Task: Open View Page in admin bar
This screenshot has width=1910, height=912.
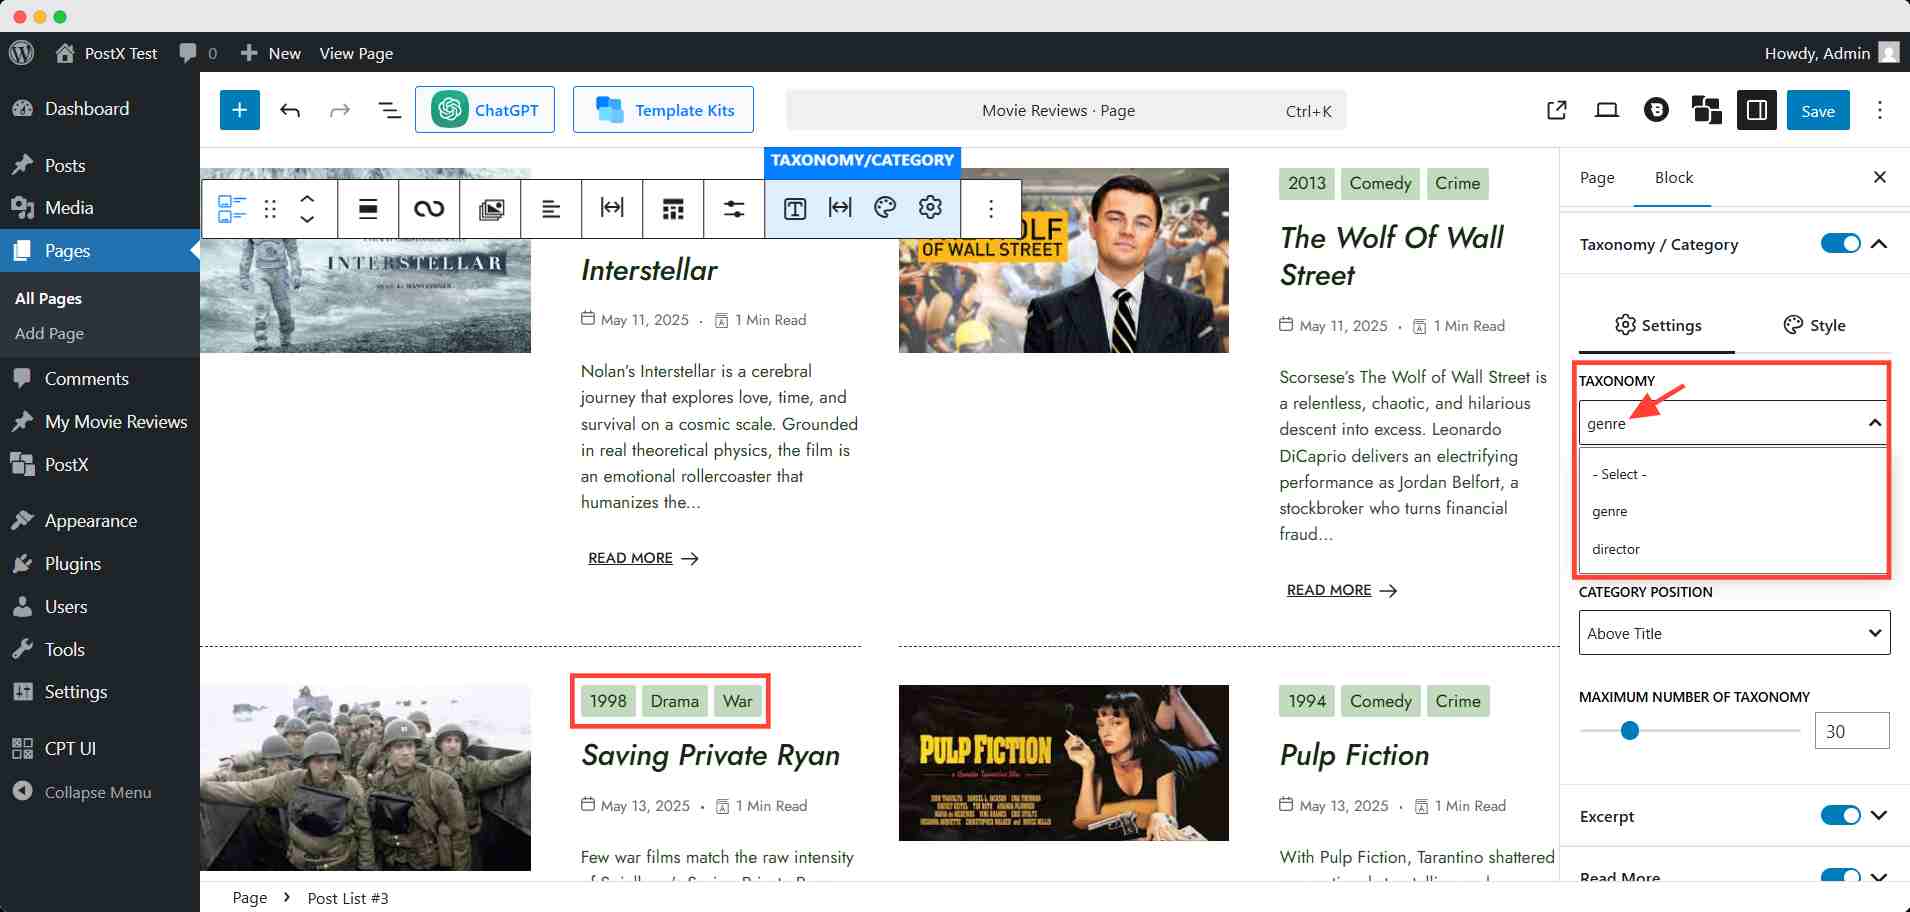Action: (x=356, y=53)
